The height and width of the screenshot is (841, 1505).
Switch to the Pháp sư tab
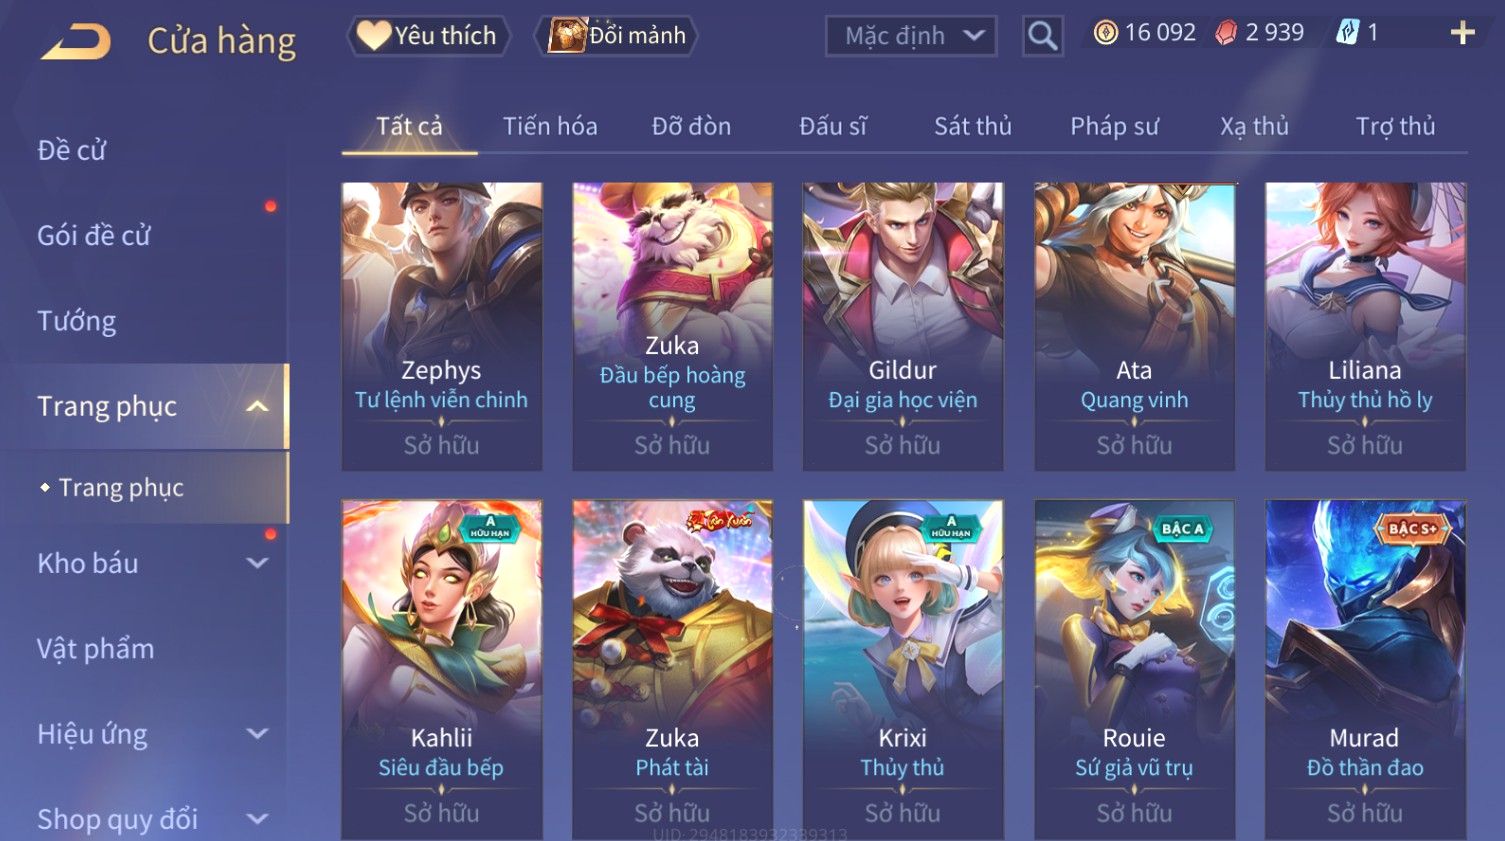(1114, 126)
